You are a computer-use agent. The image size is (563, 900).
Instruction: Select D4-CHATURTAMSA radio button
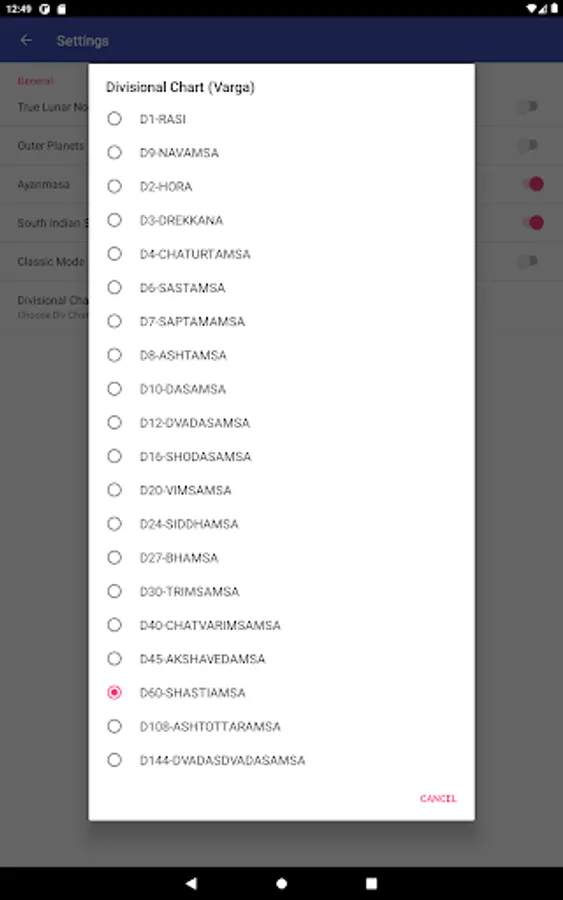coord(281,254)
